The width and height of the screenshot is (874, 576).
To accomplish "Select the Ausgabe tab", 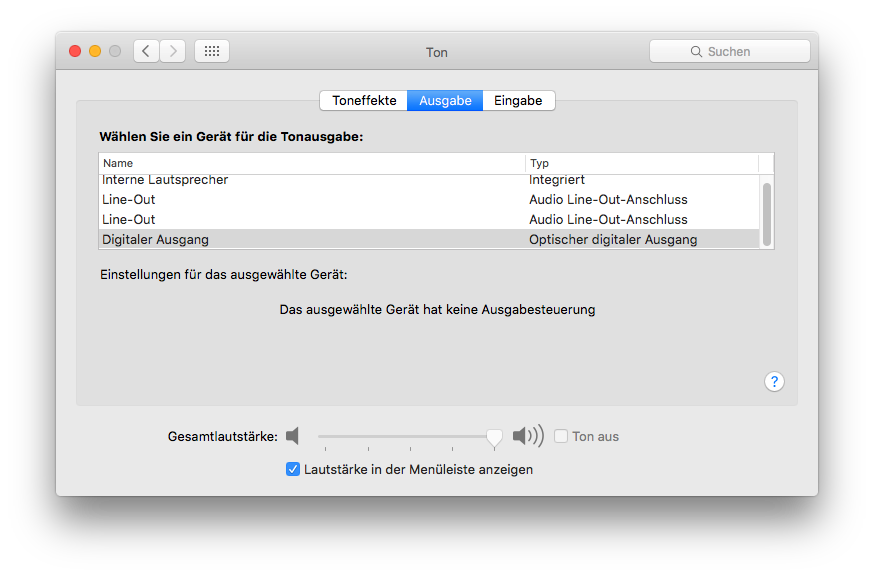I will point(445,100).
